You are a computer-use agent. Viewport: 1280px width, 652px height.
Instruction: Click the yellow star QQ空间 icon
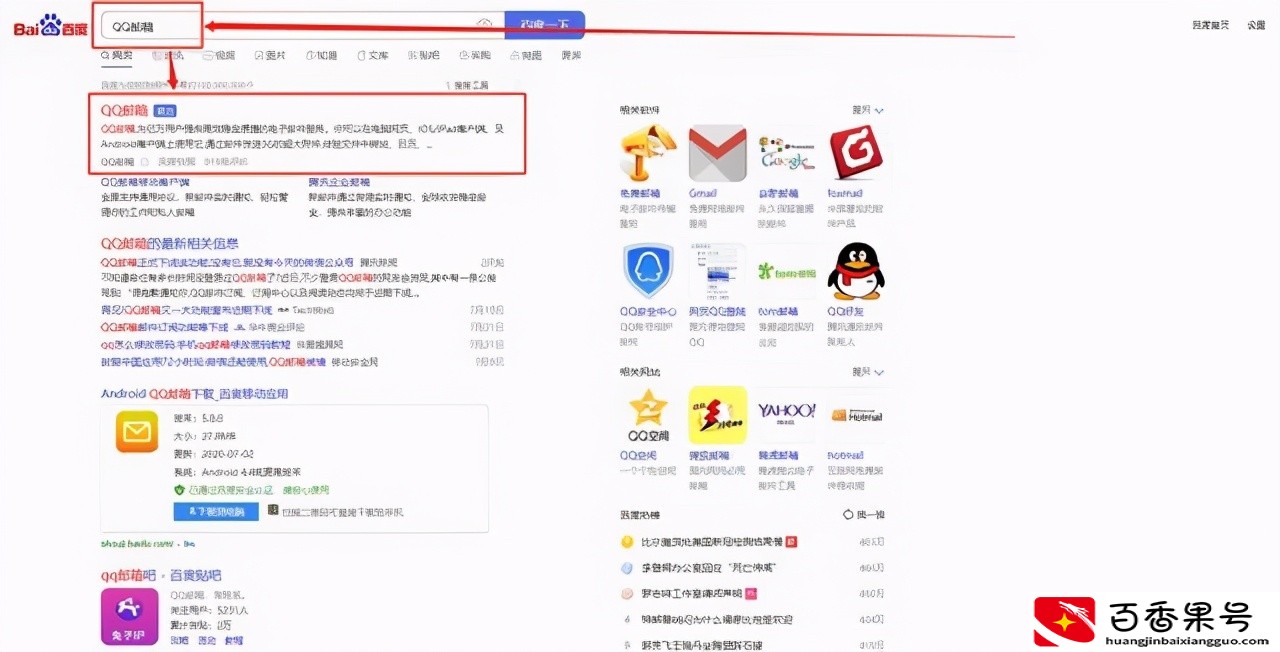pyautogui.click(x=649, y=415)
